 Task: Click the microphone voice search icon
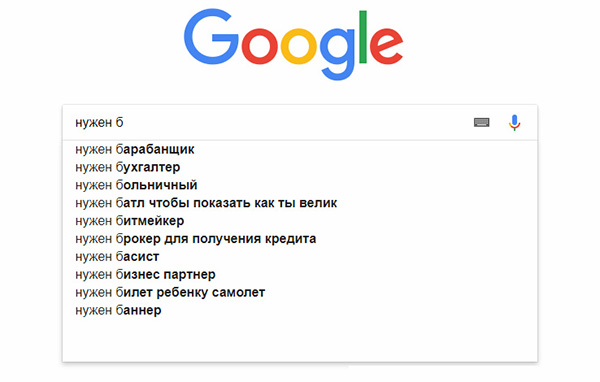pos(514,122)
